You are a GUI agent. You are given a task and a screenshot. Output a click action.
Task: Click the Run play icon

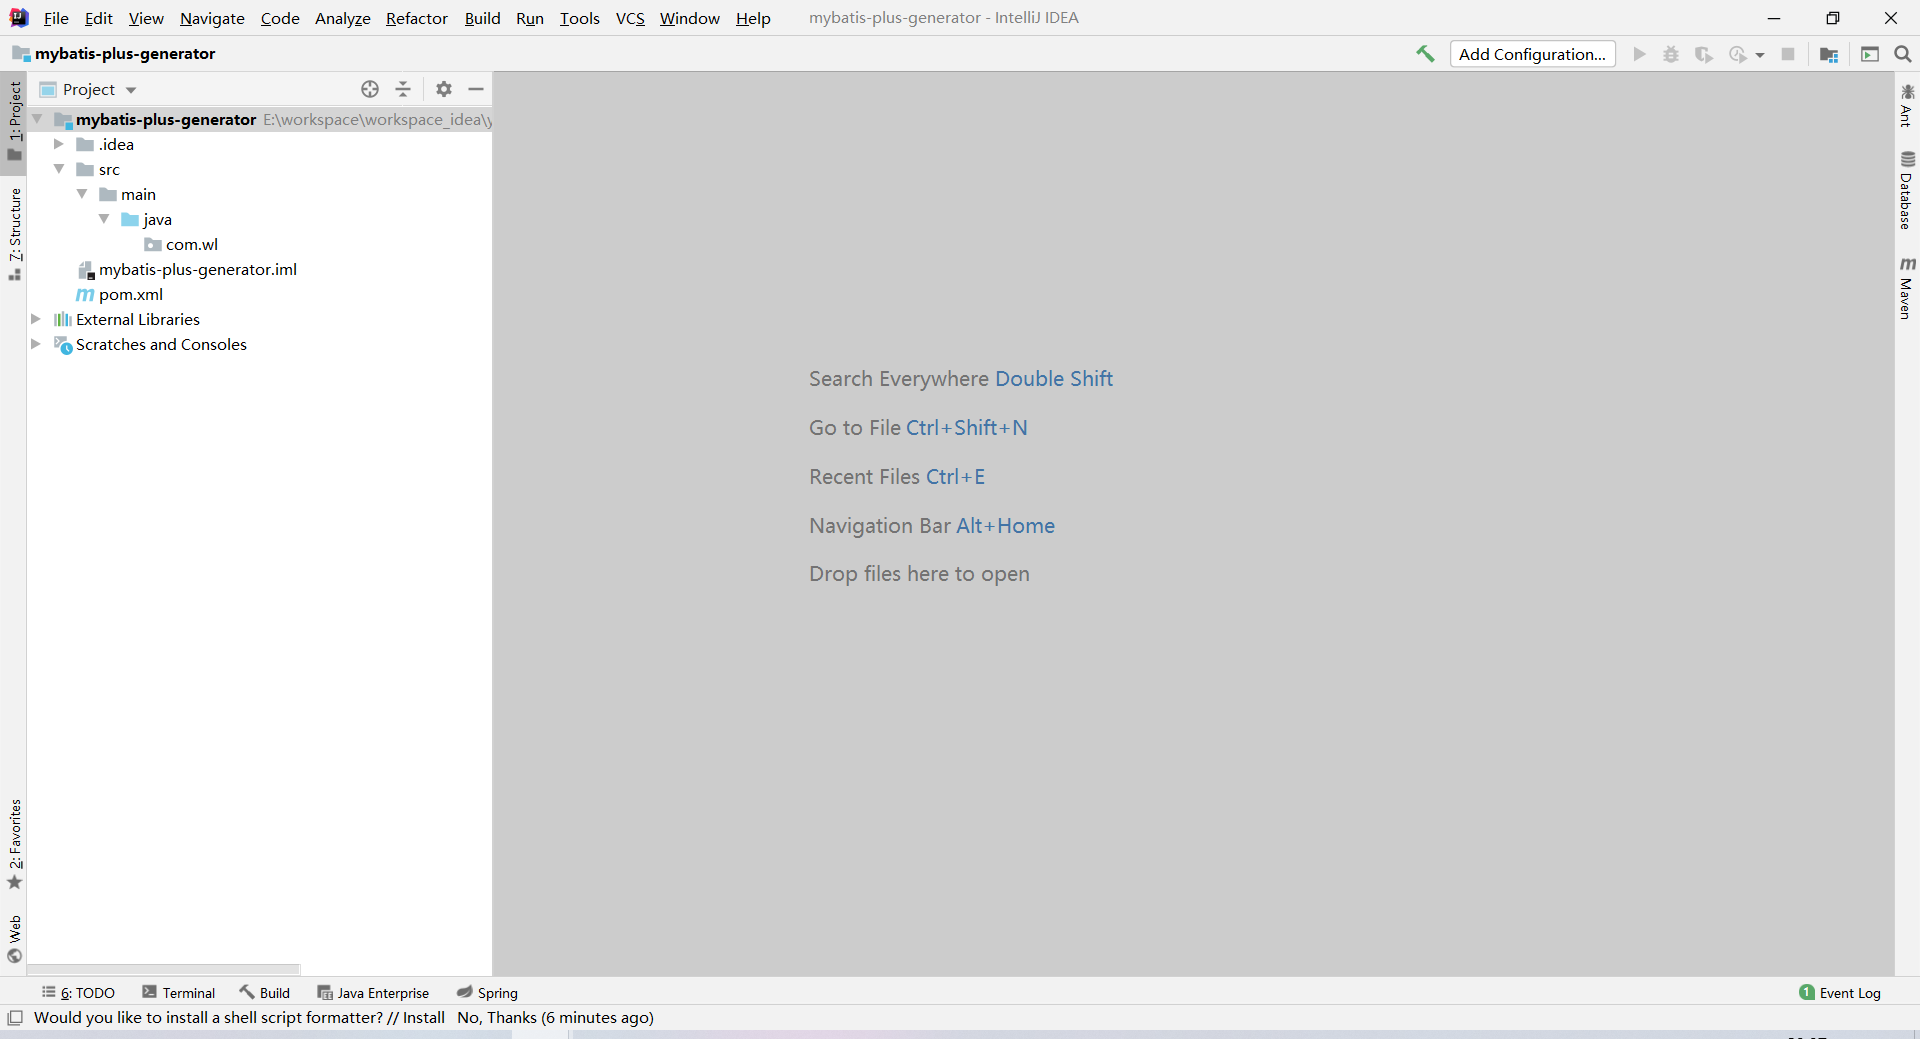tap(1639, 54)
